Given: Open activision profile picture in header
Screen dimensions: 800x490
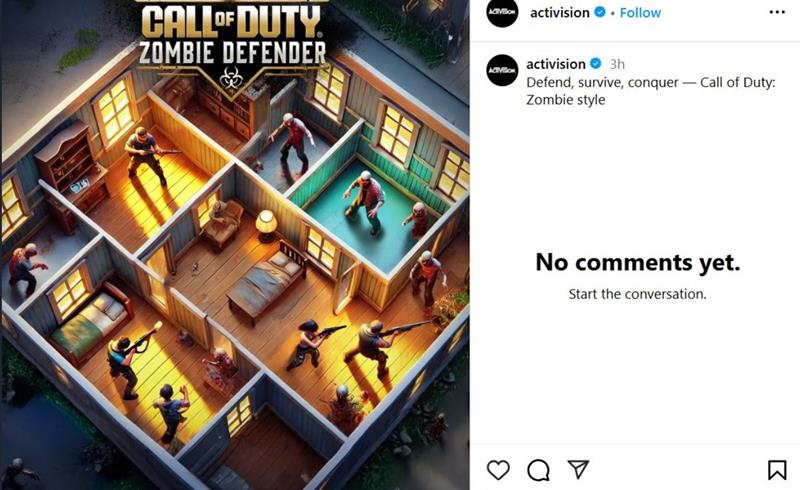Looking at the screenshot, I should click(x=502, y=12).
